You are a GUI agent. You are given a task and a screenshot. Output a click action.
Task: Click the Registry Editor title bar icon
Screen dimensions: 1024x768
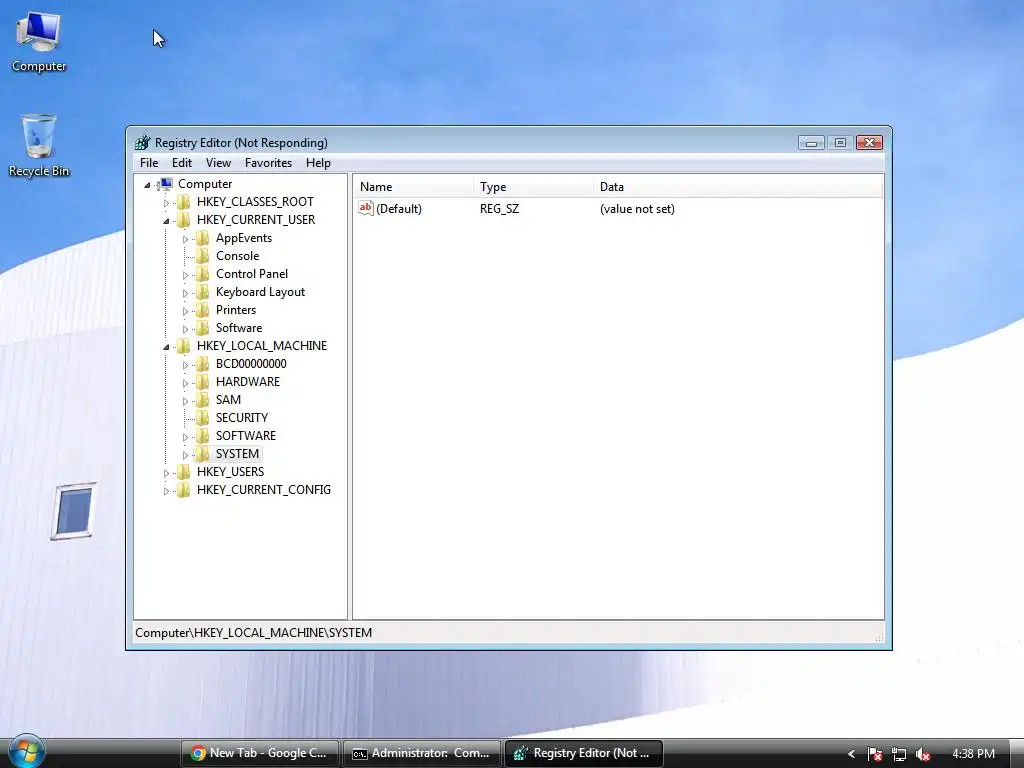click(x=142, y=142)
